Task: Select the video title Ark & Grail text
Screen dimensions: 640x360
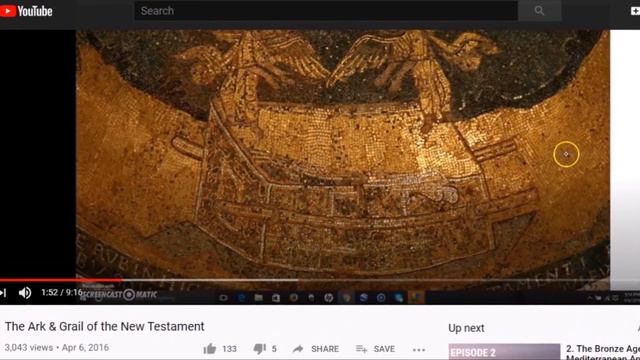Action: (x=104, y=327)
